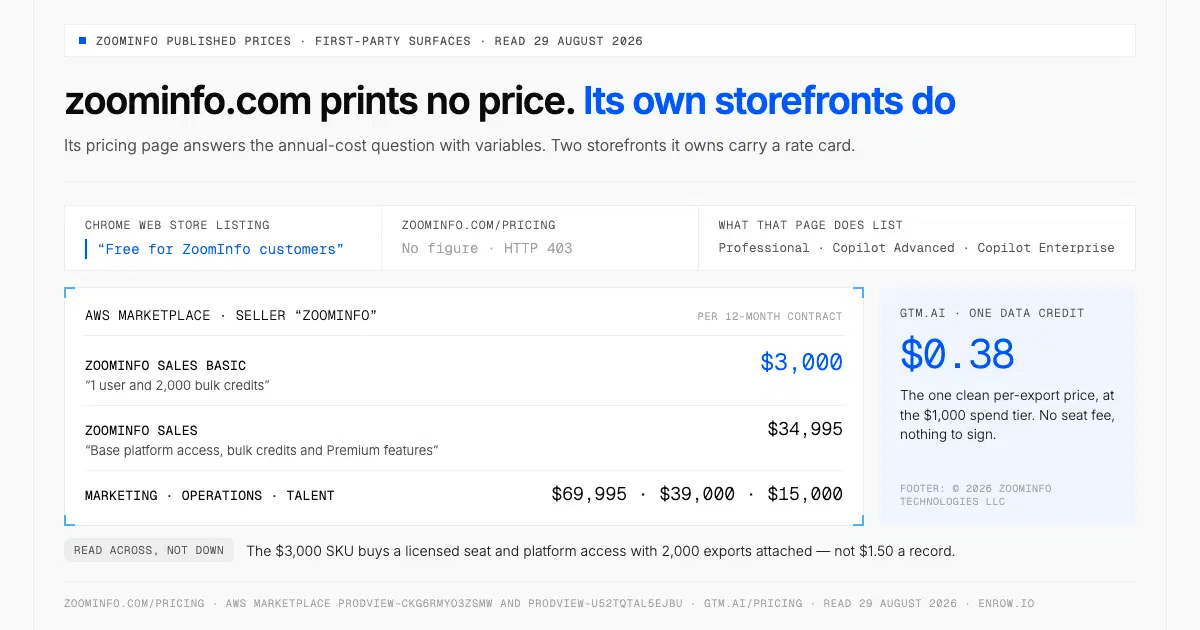Viewport: 1200px width, 630px height.
Task: Click "GTM.AI · One data credit" heading
Action: point(992,313)
